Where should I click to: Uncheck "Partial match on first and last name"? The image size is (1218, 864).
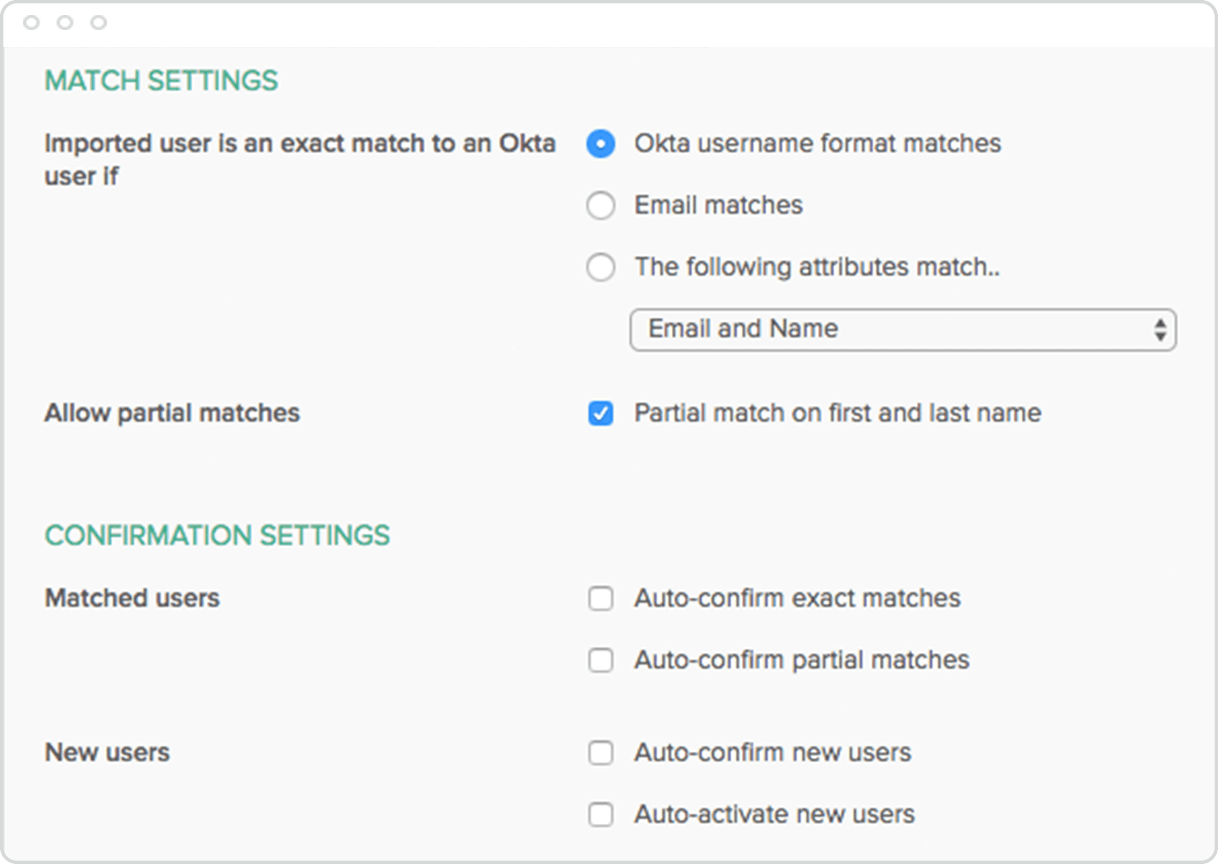(600, 414)
